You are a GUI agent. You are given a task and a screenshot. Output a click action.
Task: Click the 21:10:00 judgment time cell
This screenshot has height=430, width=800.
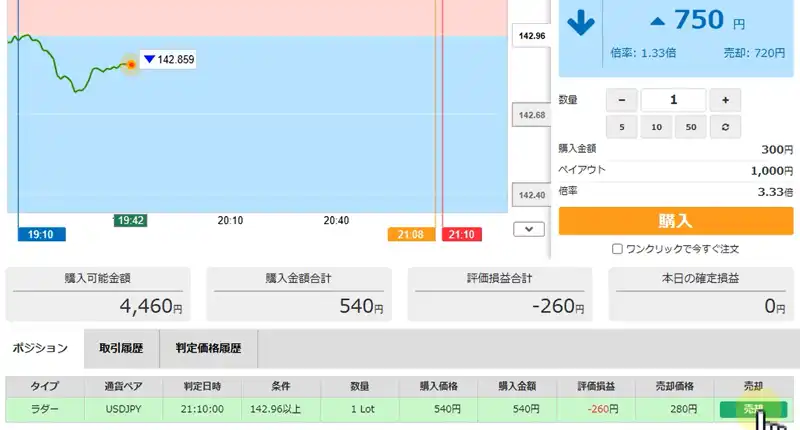202,409
